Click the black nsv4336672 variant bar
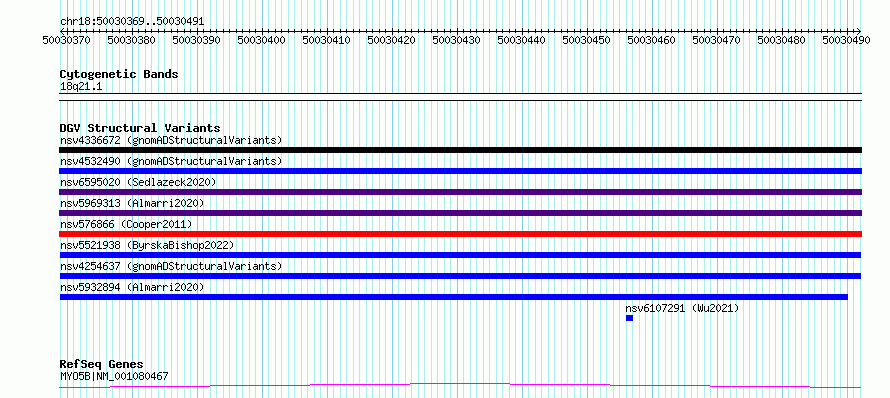The height and width of the screenshot is (398, 890). (x=460, y=150)
